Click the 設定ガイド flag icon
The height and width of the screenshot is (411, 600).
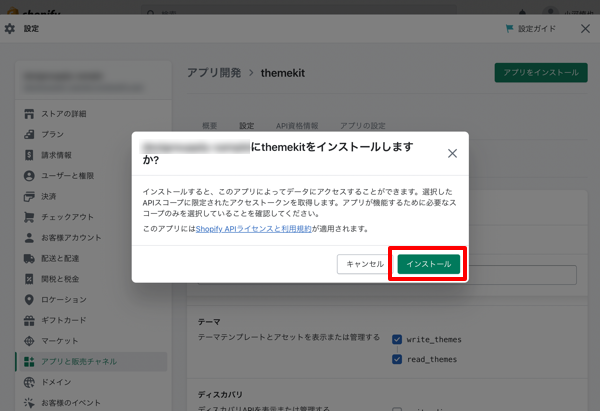509,29
